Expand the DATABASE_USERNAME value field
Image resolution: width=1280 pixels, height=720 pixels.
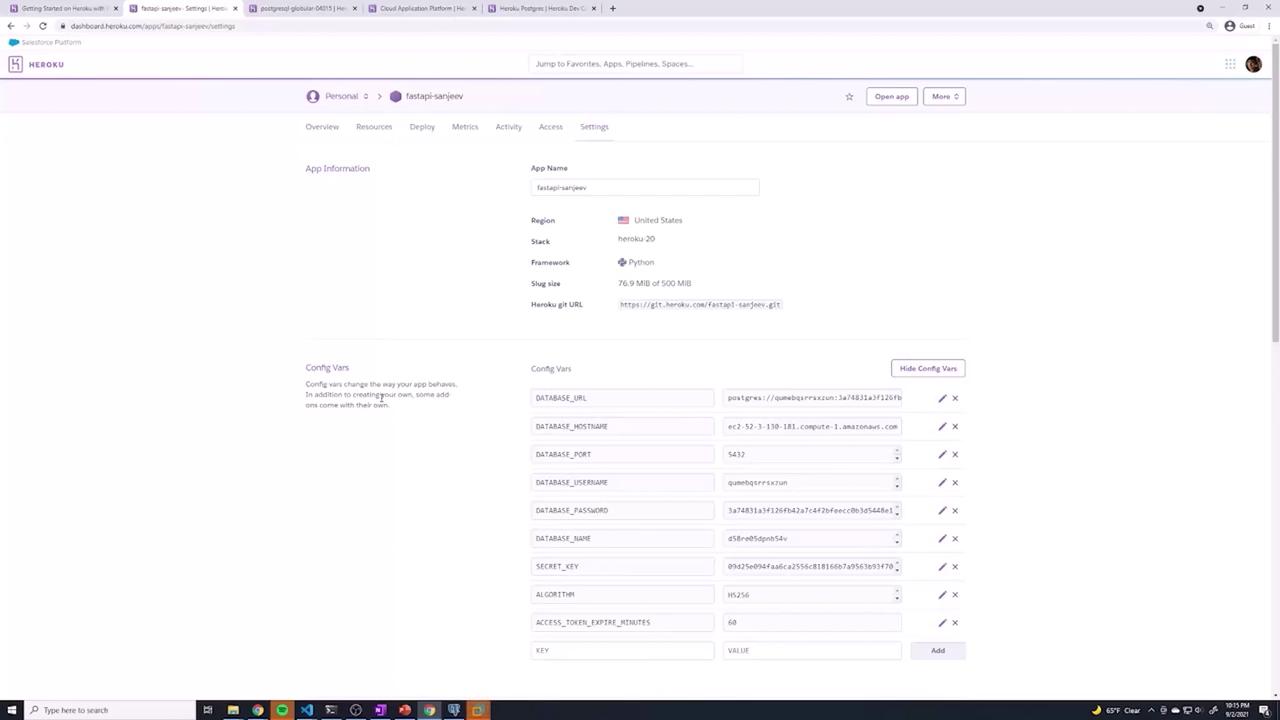[897, 482]
